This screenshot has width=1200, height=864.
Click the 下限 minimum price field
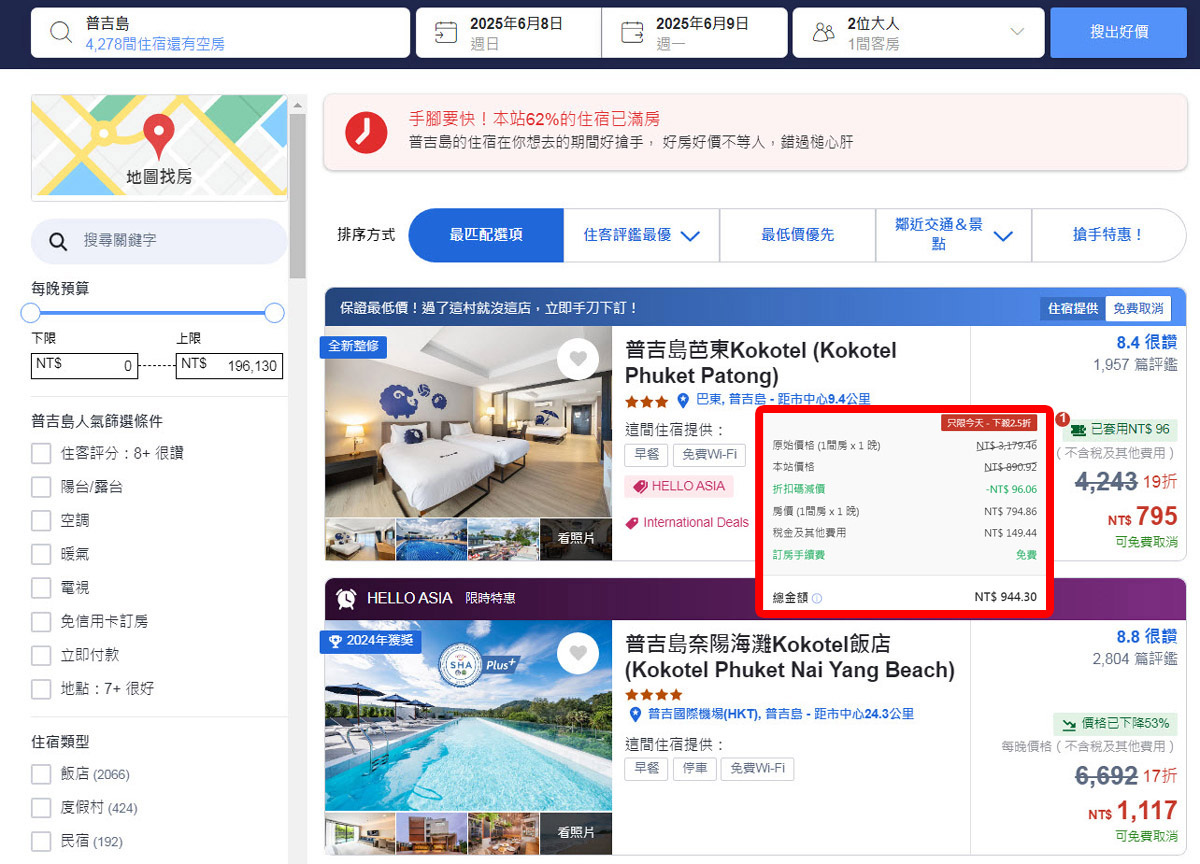84,366
